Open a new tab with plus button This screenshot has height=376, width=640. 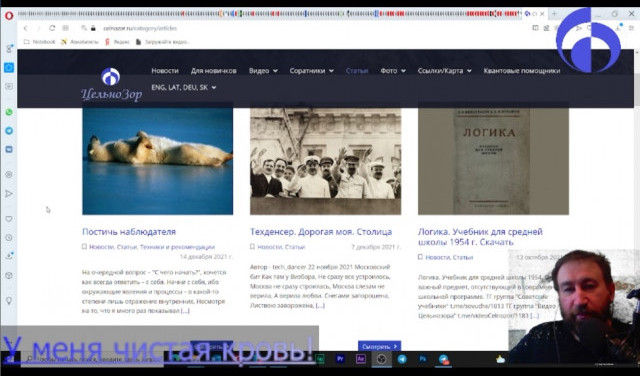(x=554, y=14)
